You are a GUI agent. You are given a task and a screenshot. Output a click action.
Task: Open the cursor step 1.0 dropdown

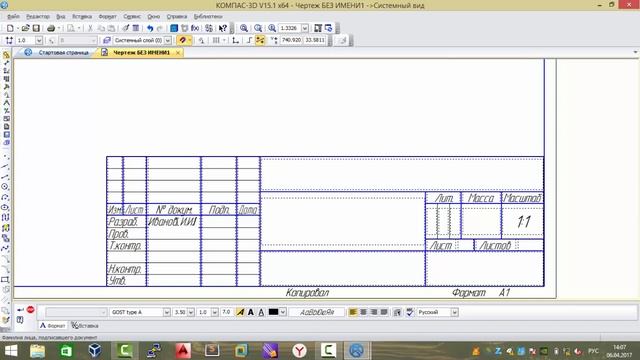(39, 40)
